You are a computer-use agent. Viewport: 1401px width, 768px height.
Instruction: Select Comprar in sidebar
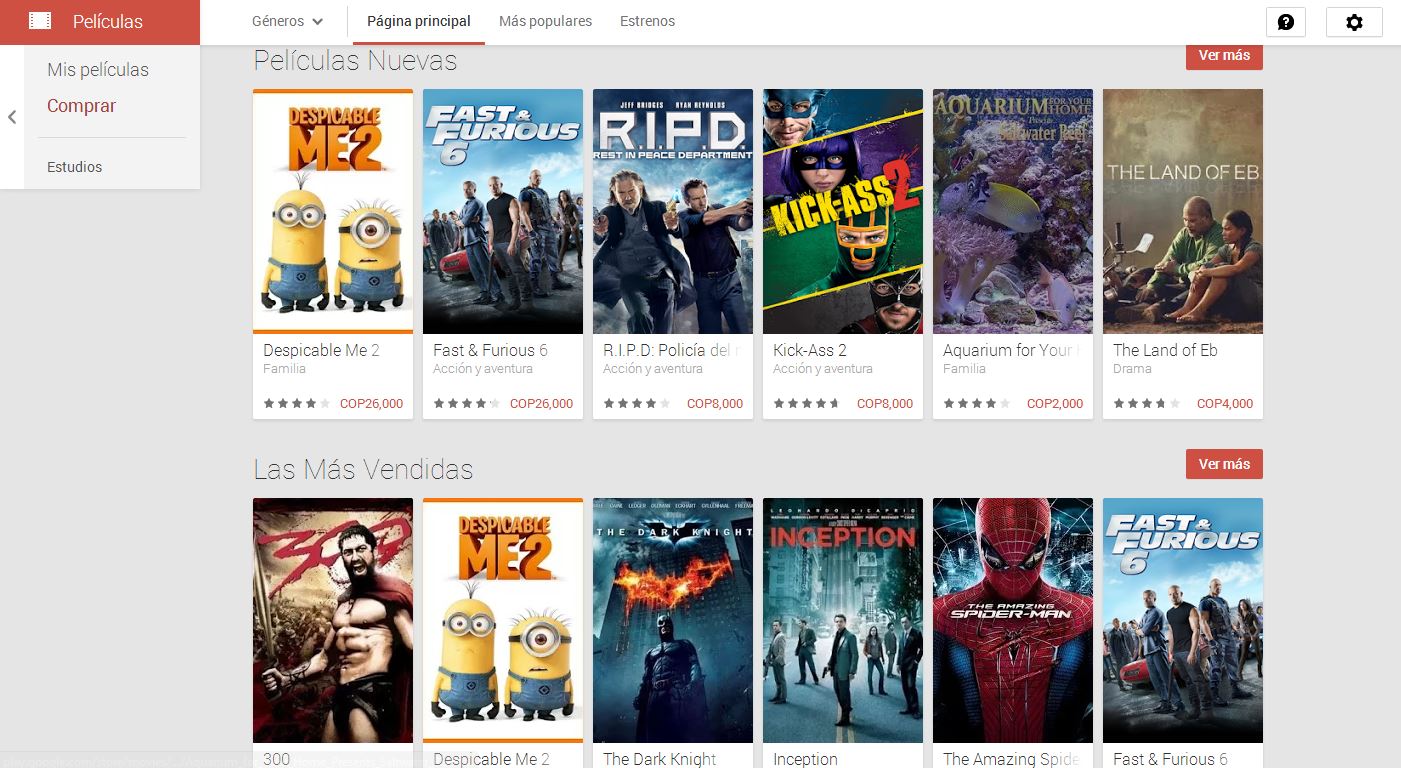click(x=82, y=106)
